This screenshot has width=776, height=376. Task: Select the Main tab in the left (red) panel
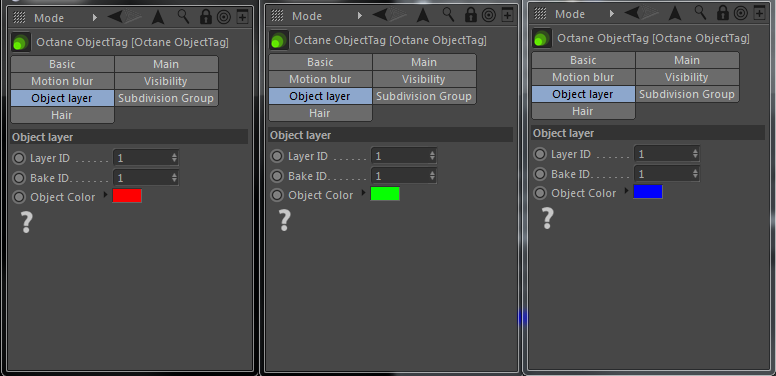point(166,64)
